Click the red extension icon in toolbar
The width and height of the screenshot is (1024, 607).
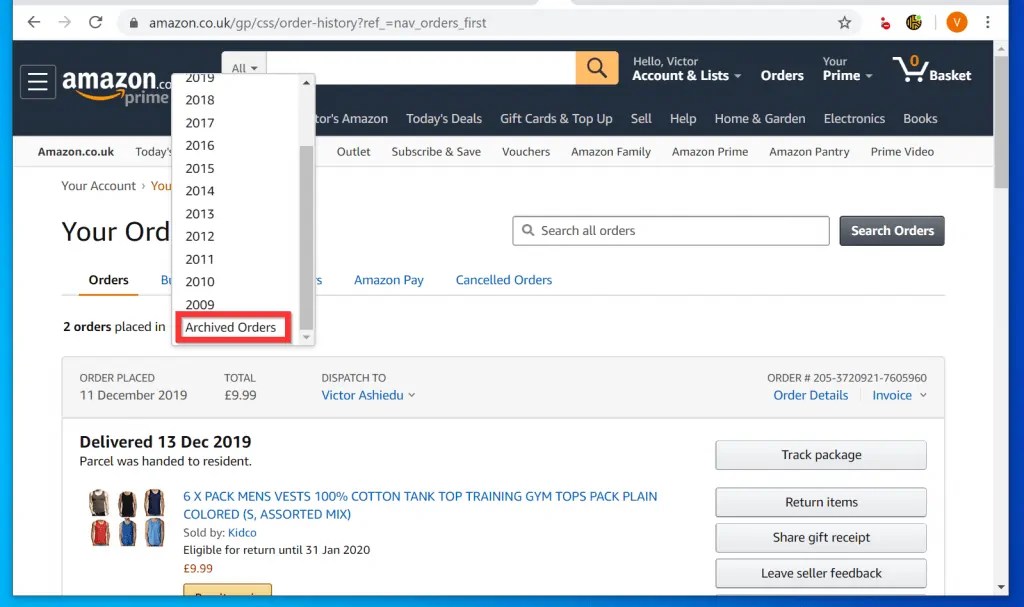point(885,24)
